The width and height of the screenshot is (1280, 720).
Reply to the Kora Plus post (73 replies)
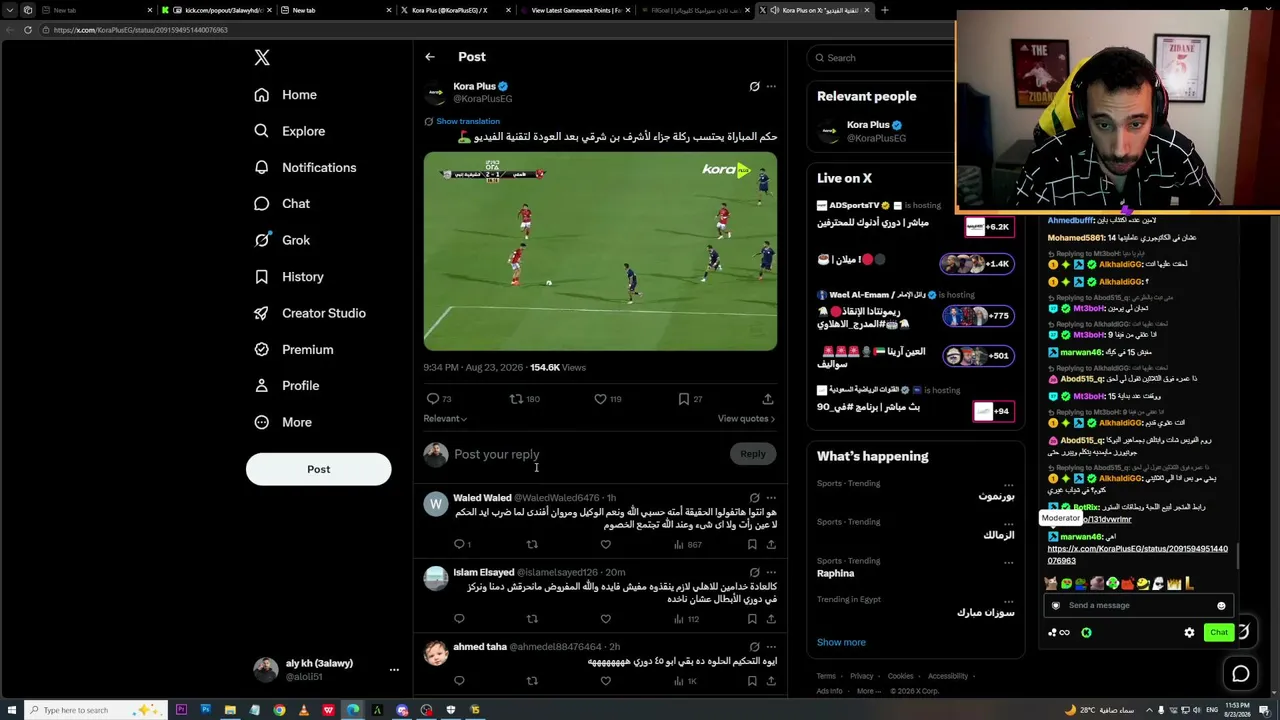tap(440, 399)
